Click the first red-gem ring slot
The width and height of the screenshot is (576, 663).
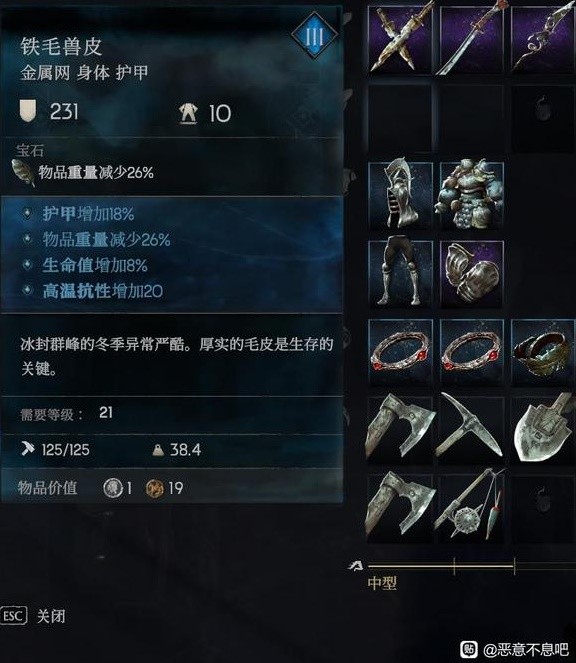[x=400, y=353]
